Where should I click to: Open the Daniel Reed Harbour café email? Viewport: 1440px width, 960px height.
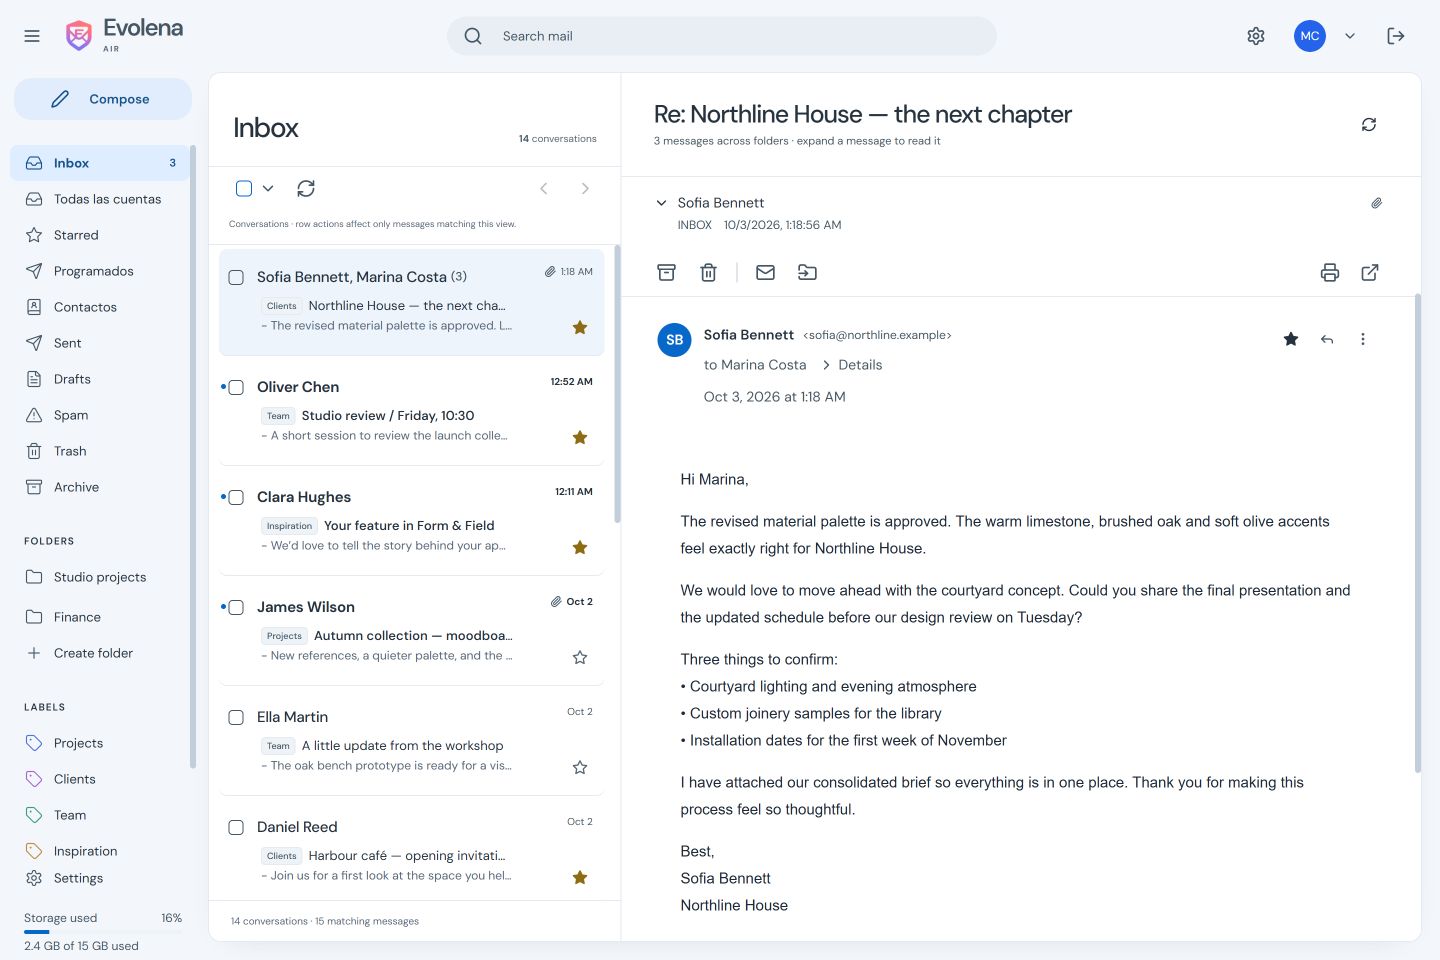coord(412,851)
